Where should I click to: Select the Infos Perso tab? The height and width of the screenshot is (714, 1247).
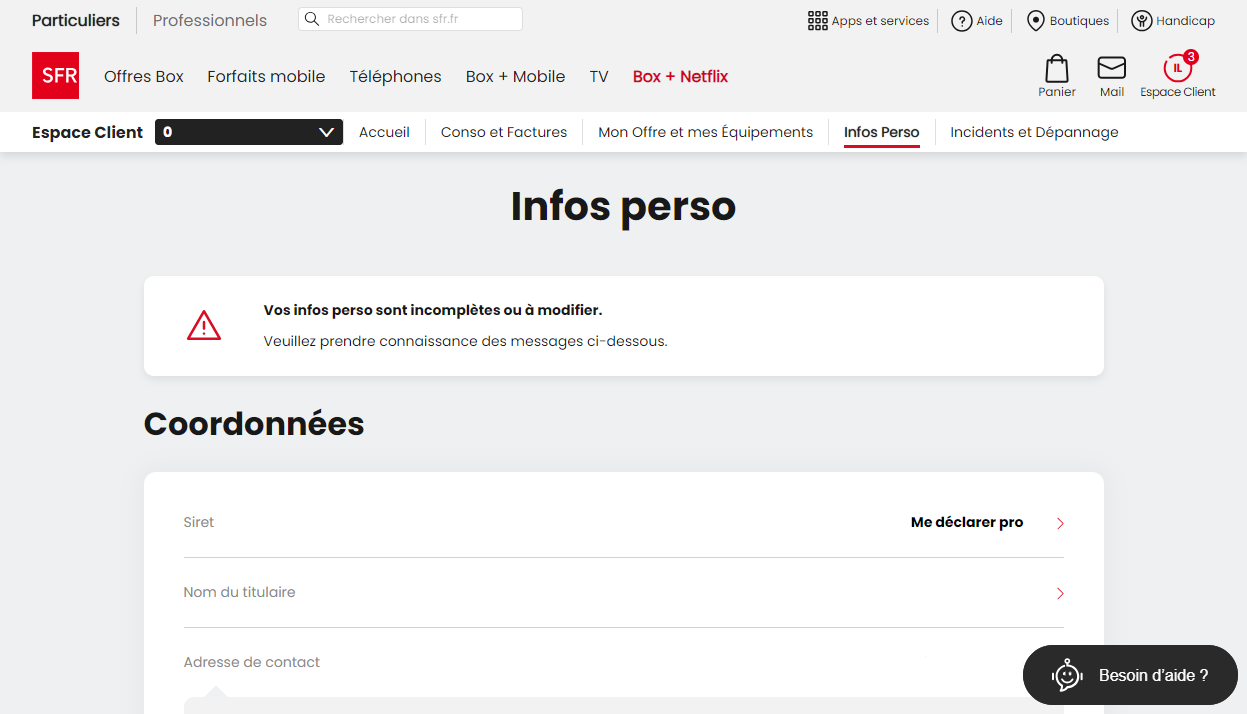tap(881, 132)
